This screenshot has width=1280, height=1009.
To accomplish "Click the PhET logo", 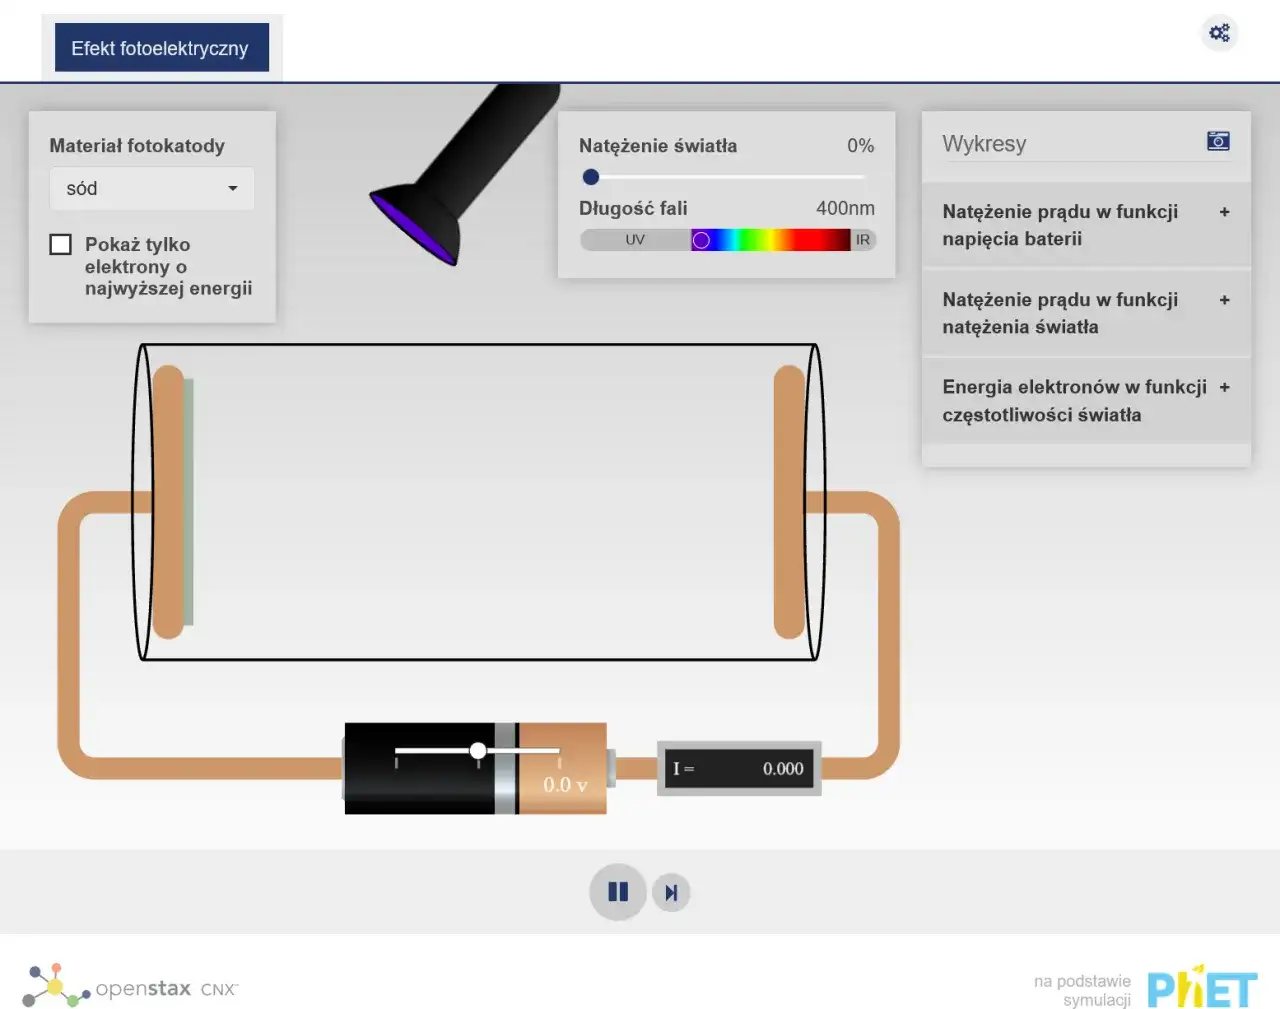I will tap(1201, 989).
